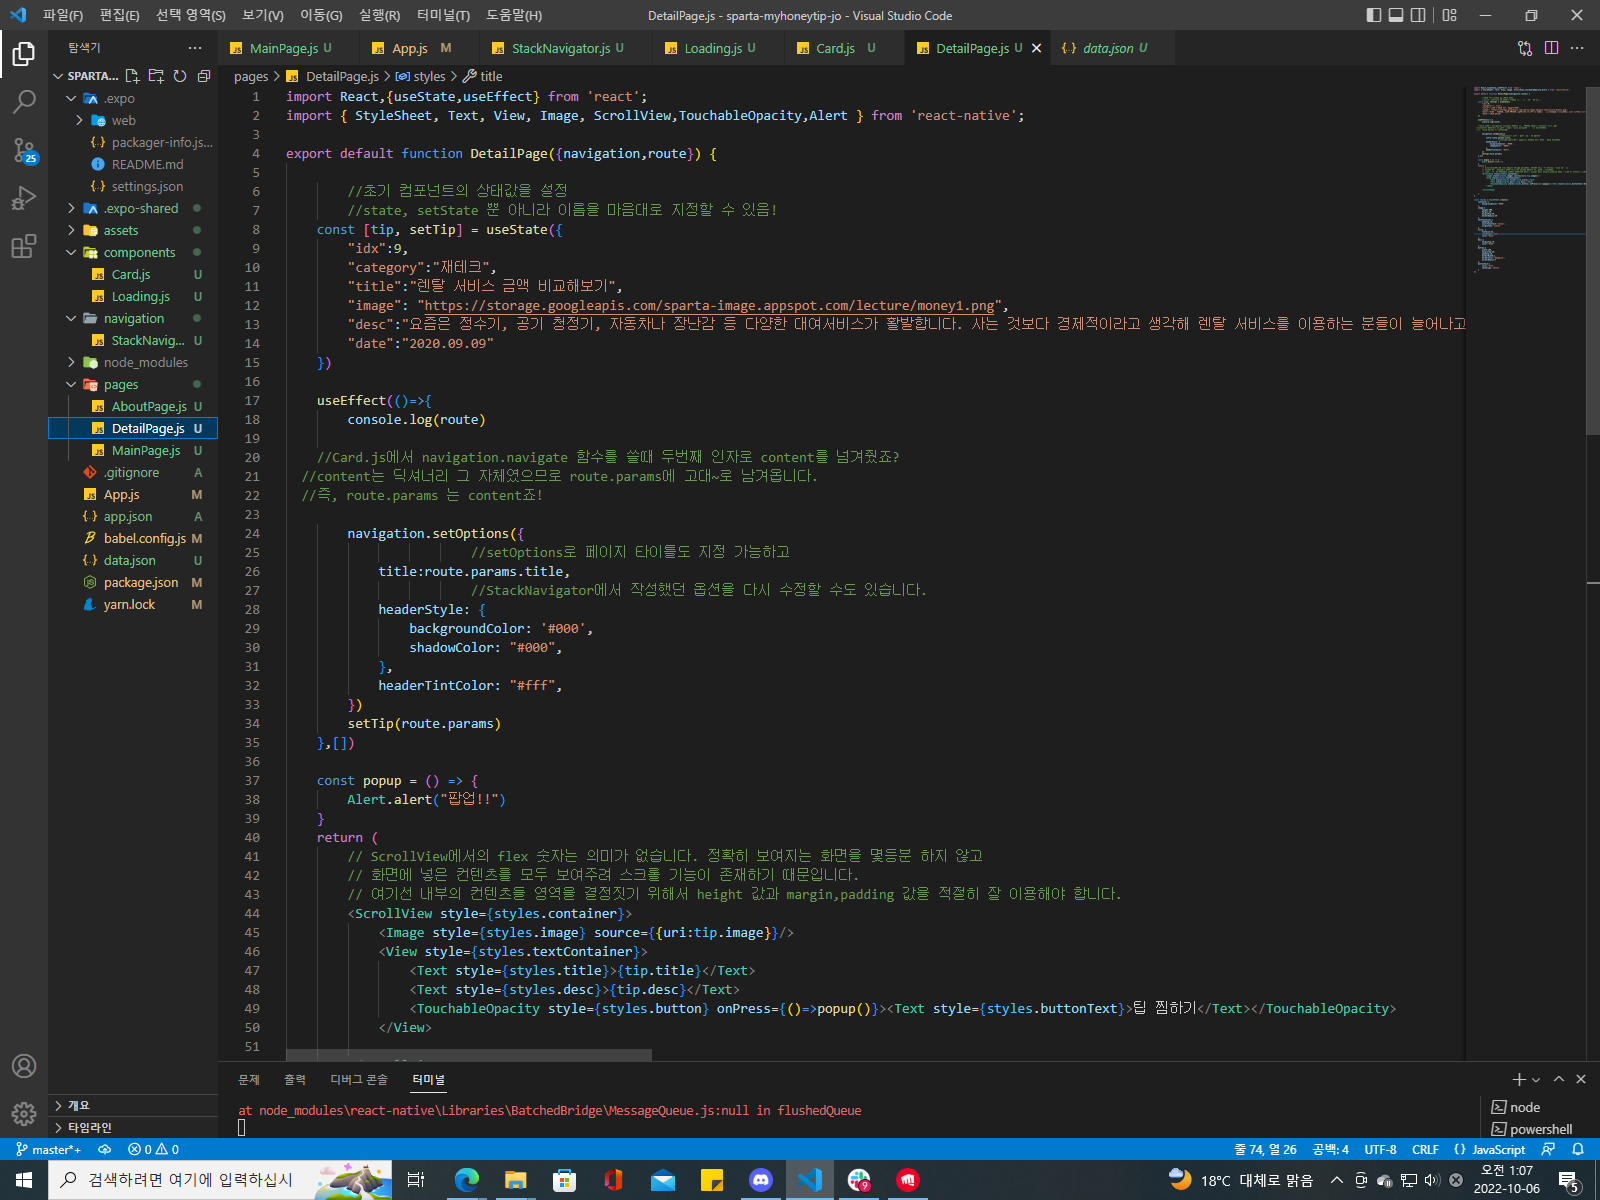Click the Windows taskbar search box

click(x=220, y=1180)
